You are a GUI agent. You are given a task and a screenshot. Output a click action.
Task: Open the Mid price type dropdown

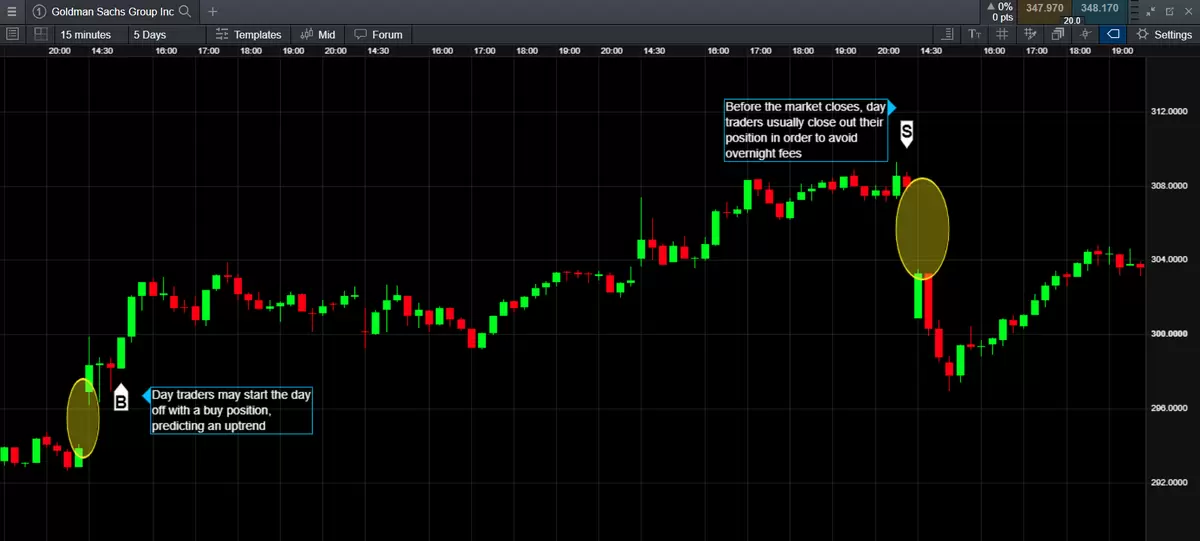click(x=318, y=34)
